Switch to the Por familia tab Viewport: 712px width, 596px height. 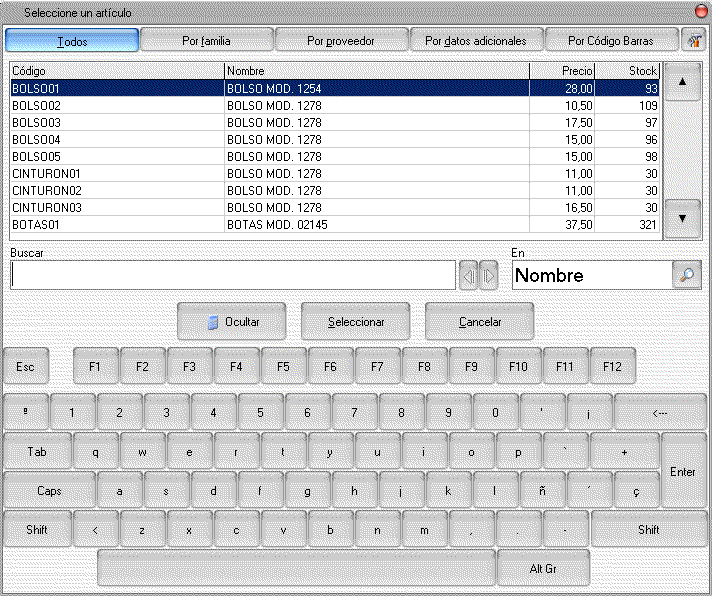click(206, 41)
